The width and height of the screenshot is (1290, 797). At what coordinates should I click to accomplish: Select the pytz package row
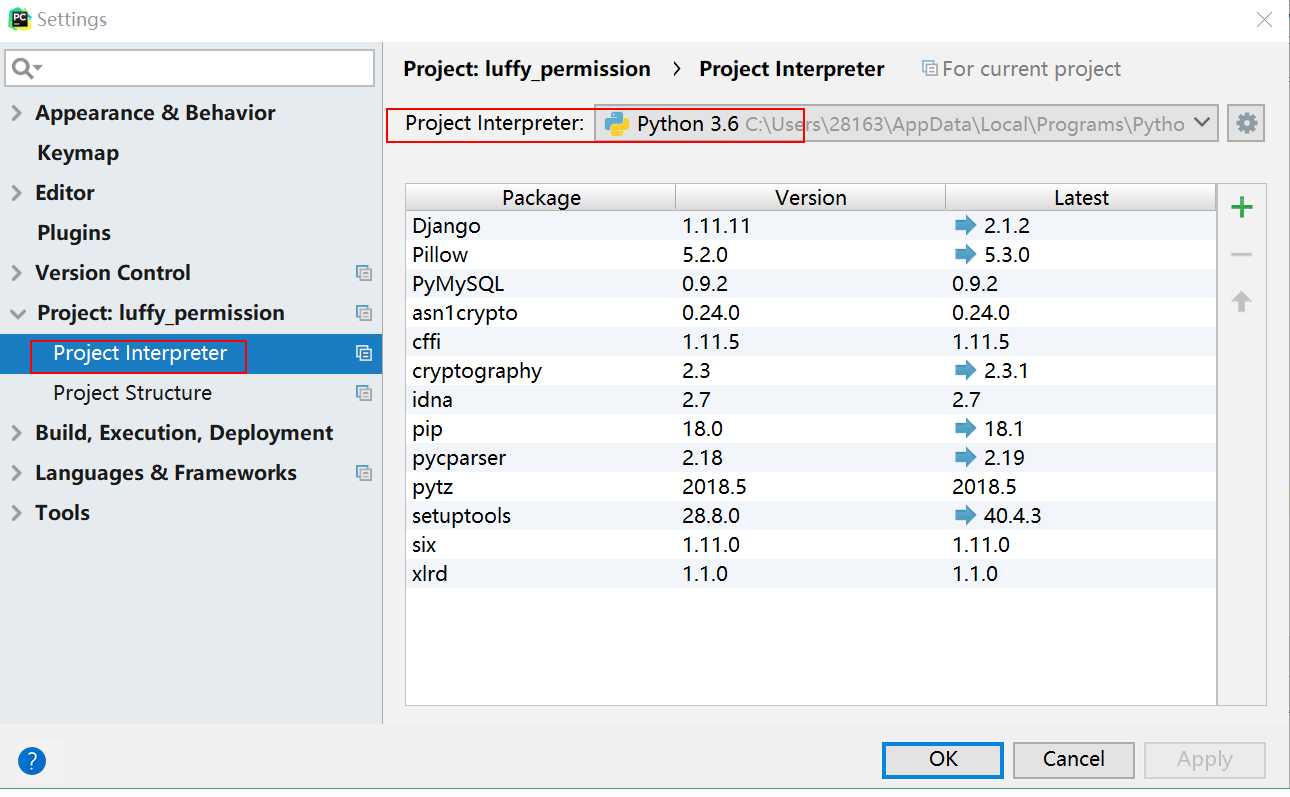click(811, 487)
